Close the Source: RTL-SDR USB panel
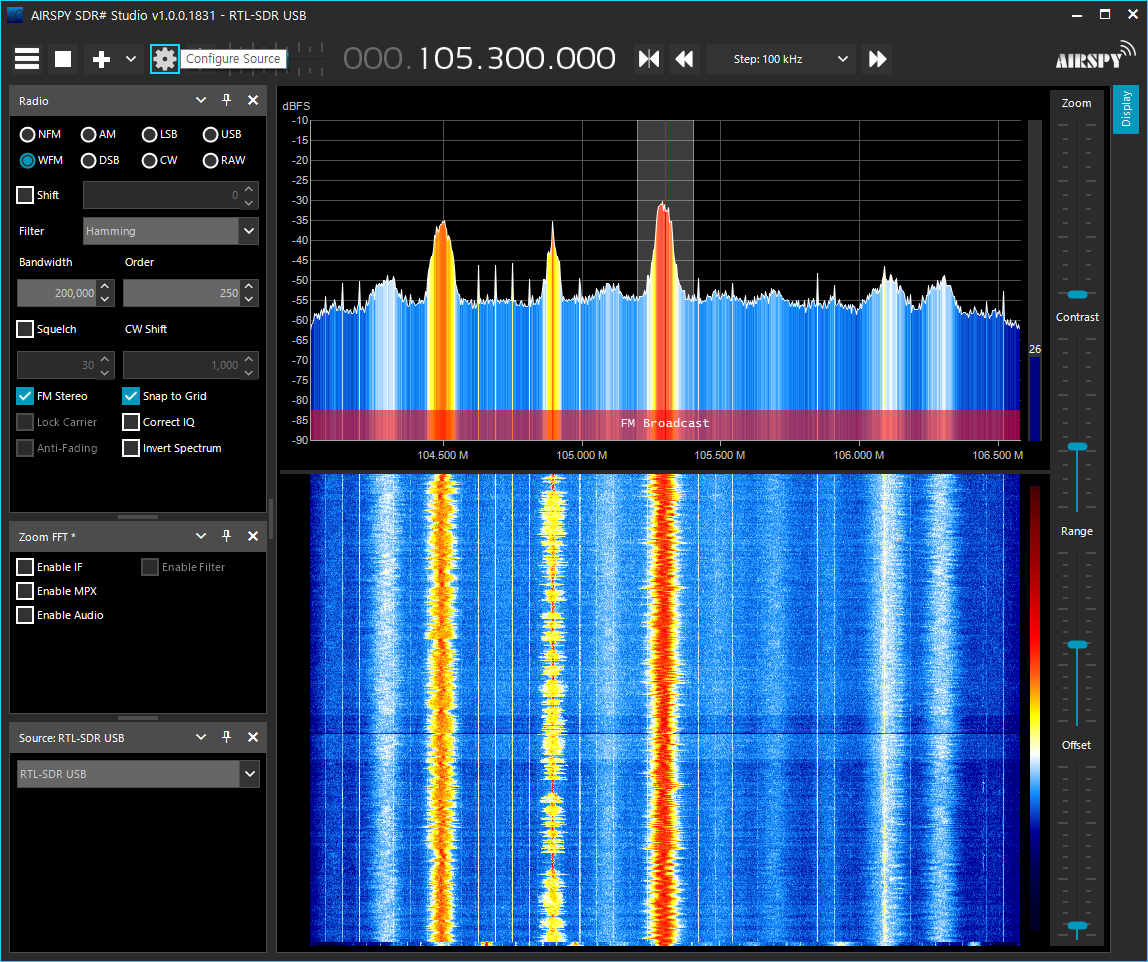 [253, 737]
